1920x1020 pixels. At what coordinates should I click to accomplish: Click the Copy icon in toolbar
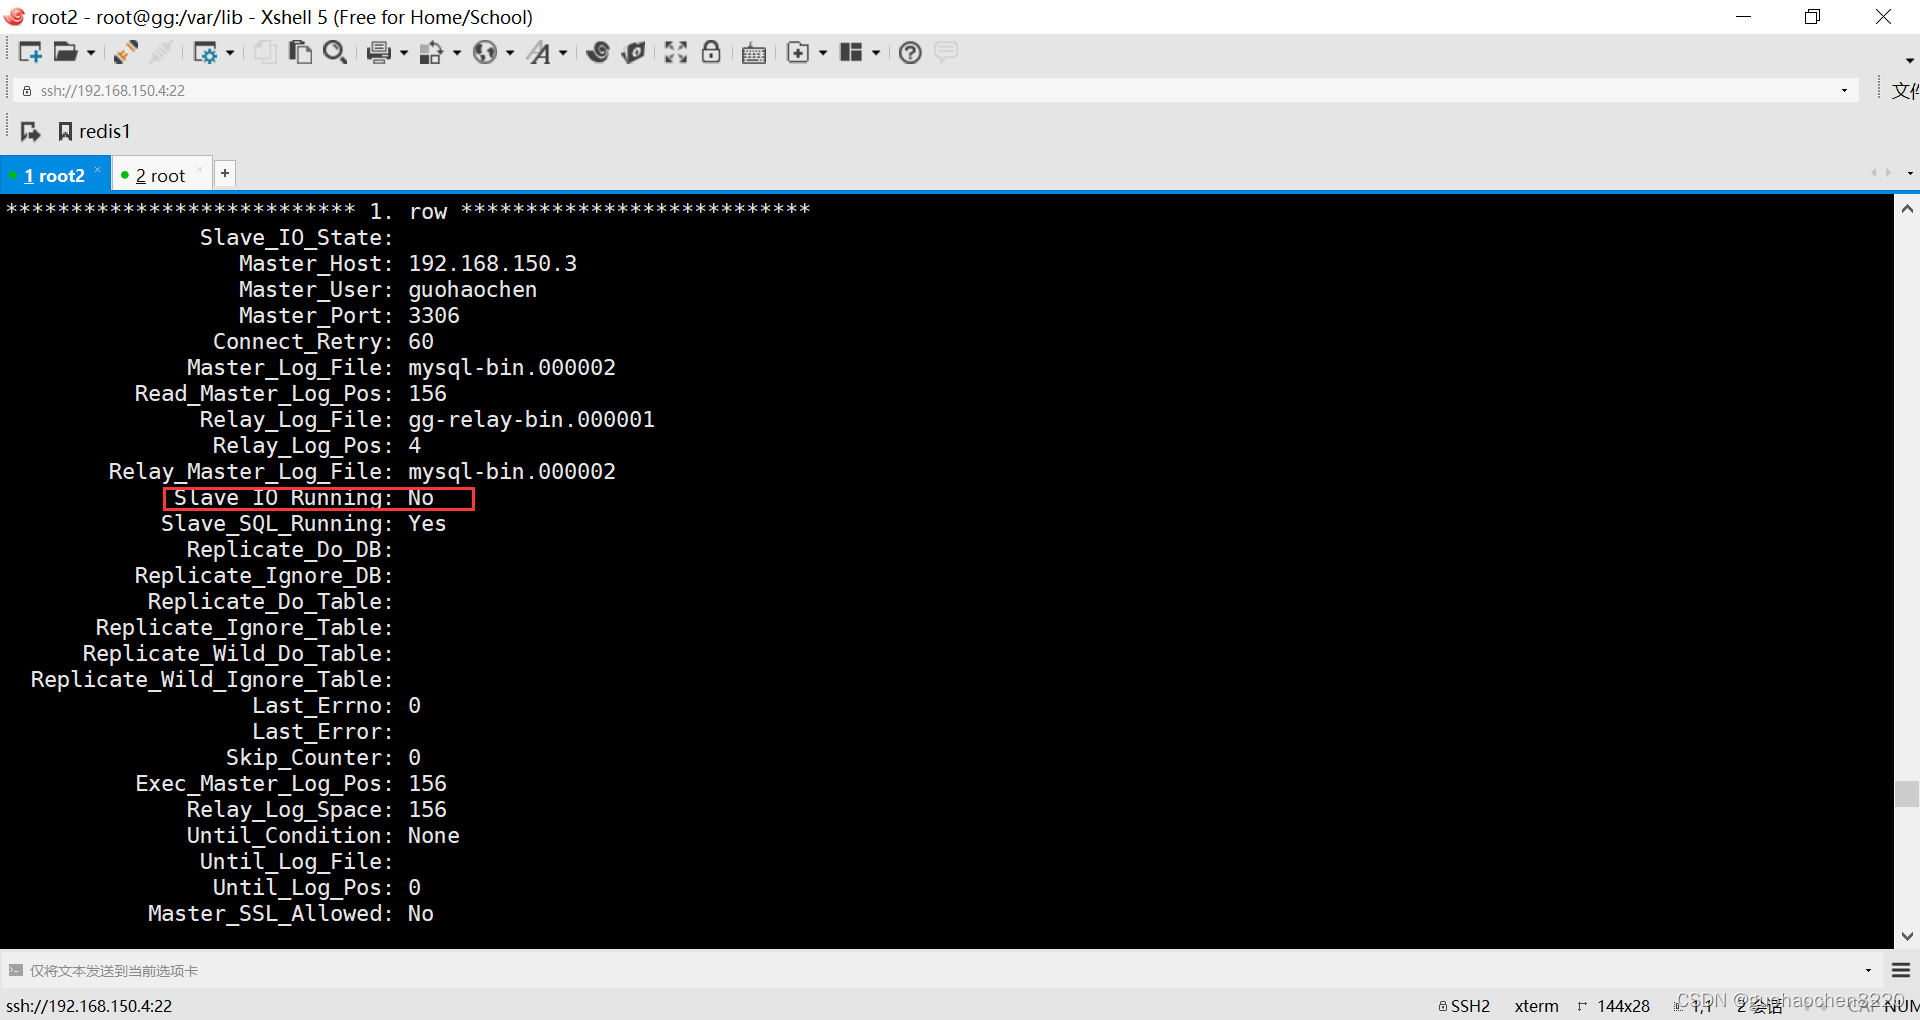tap(265, 52)
